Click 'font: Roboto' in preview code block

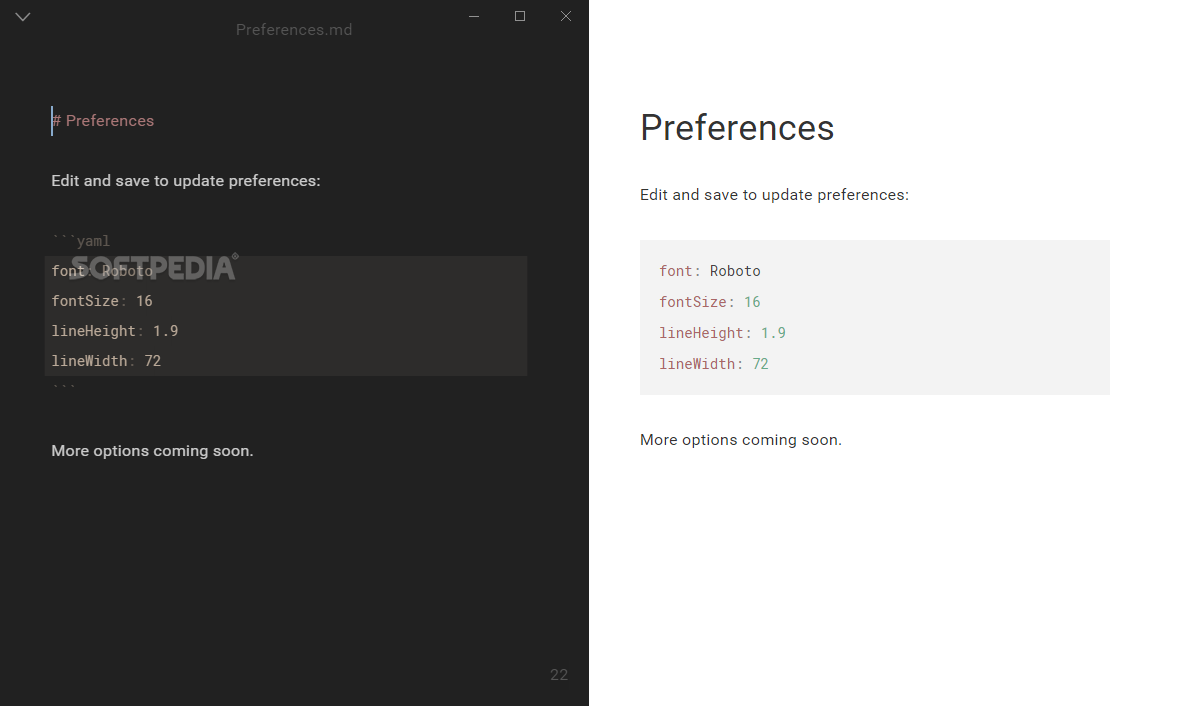709,271
